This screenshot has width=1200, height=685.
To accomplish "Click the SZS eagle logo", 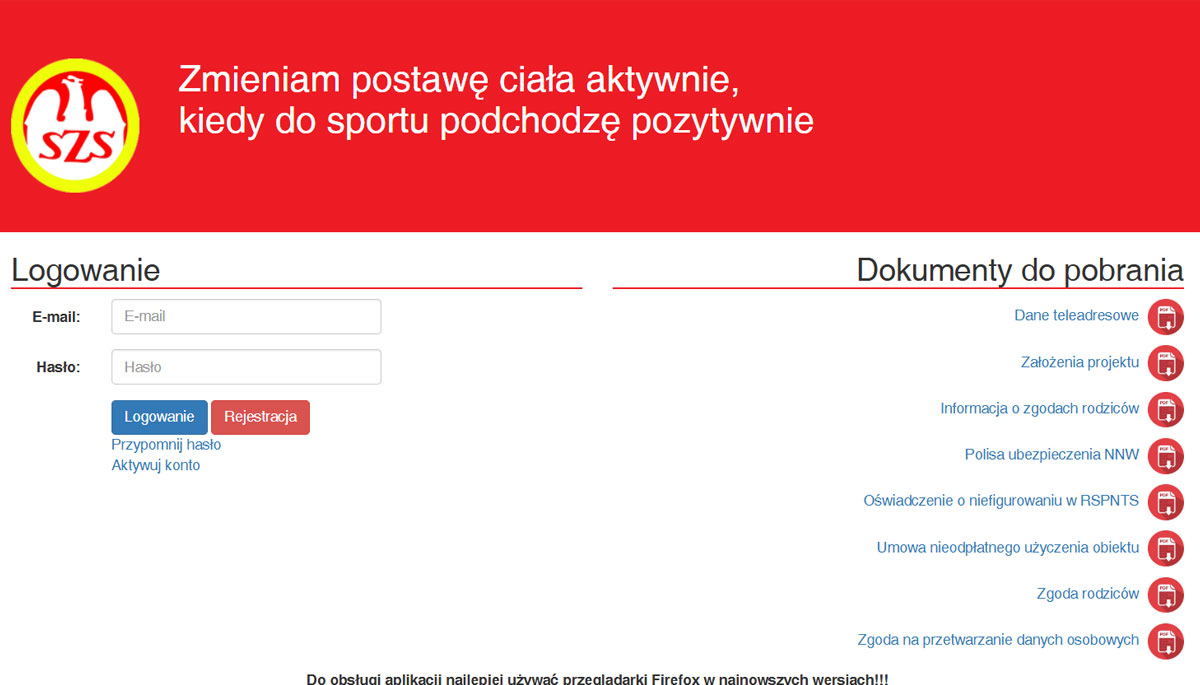I will [75, 127].
